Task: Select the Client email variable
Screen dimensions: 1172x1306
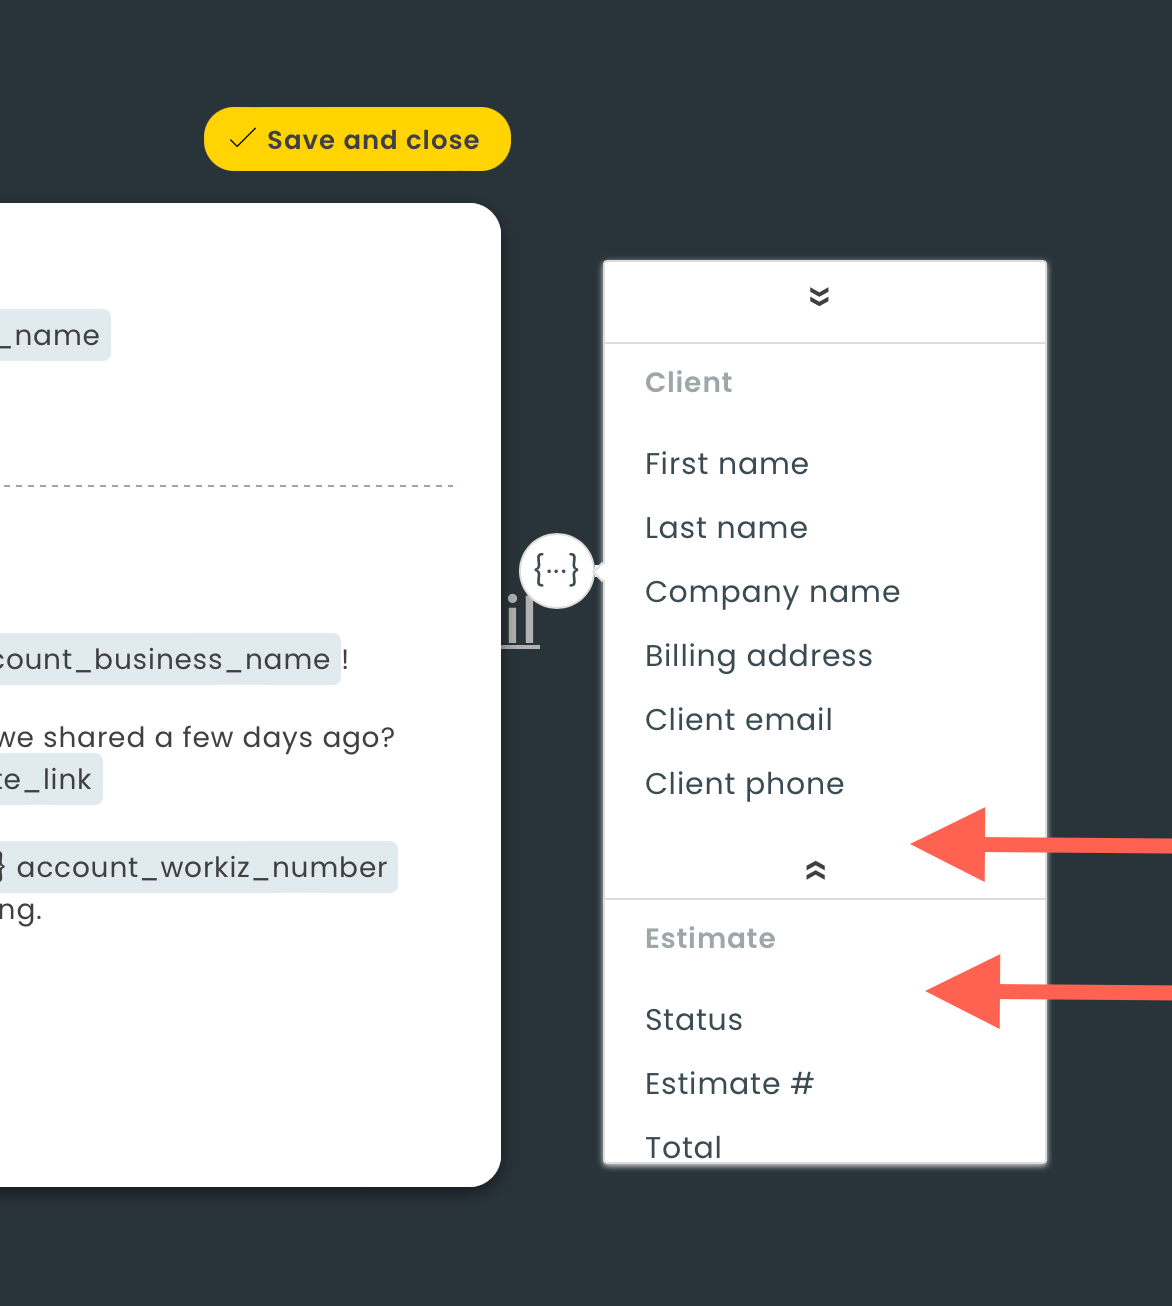Action: tap(738, 720)
